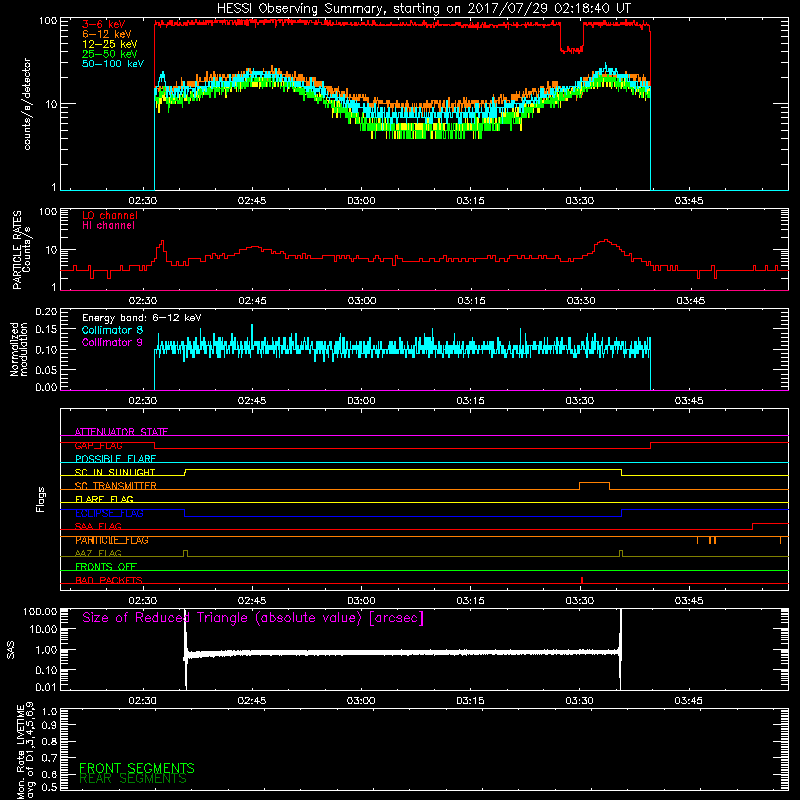This screenshot has width=800, height=800.
Task: Click the SC_IN_SUNLIGHT flag label
Action: coord(115,472)
